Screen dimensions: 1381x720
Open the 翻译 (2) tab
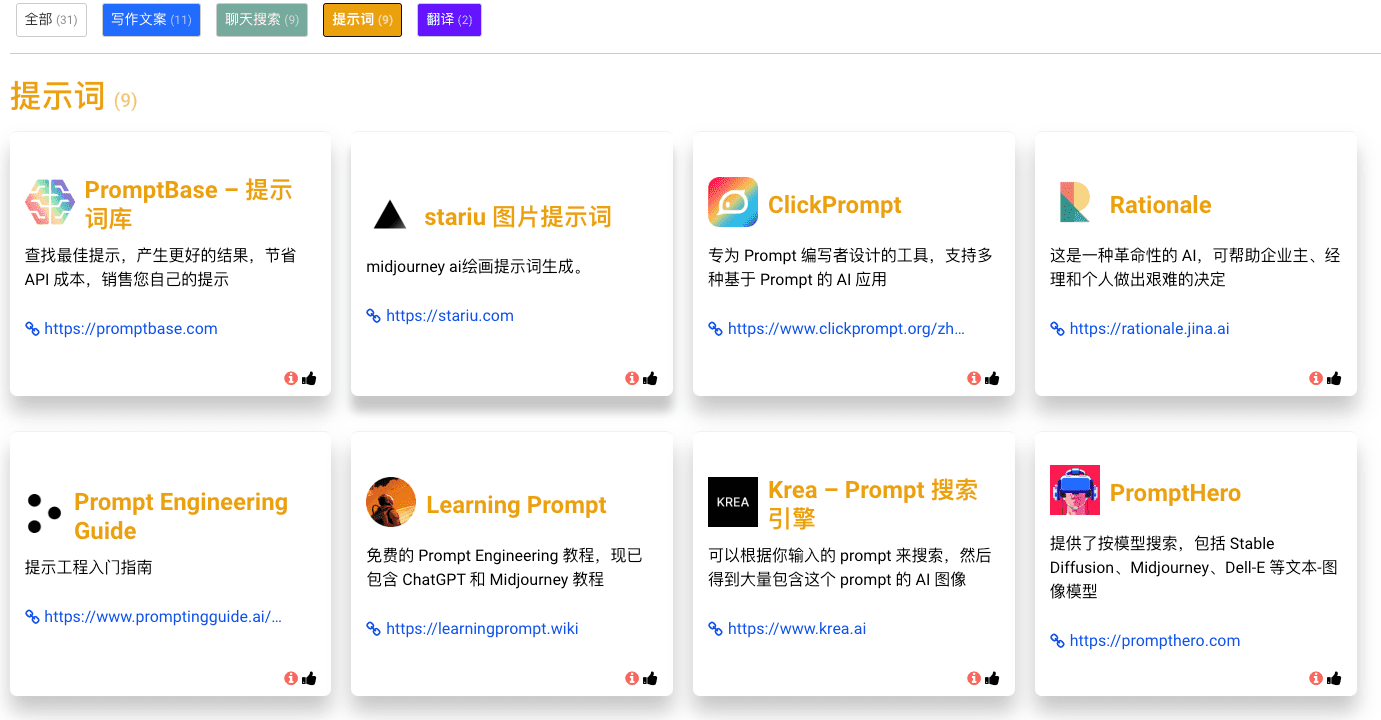[x=449, y=20]
